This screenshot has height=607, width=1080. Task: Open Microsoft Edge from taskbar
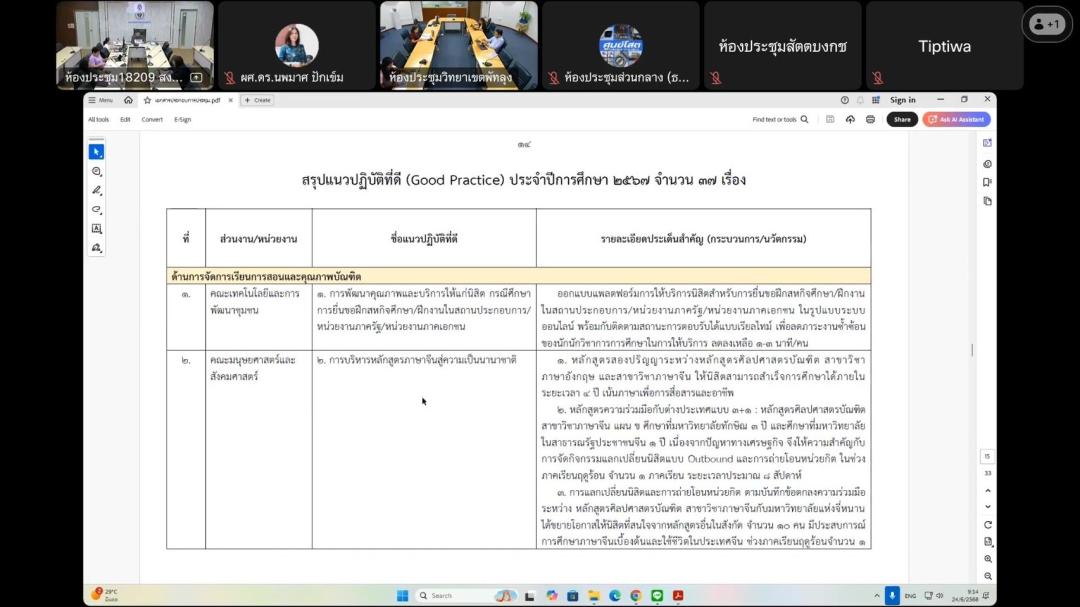(x=614, y=595)
